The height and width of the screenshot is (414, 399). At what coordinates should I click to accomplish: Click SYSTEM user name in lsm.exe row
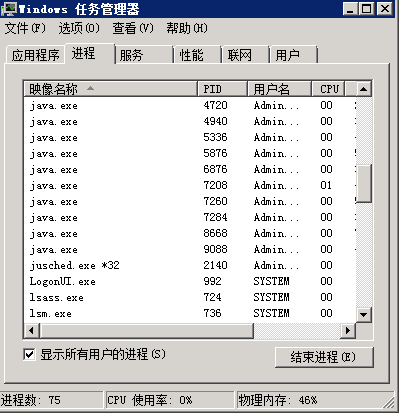pyautogui.click(x=271, y=313)
